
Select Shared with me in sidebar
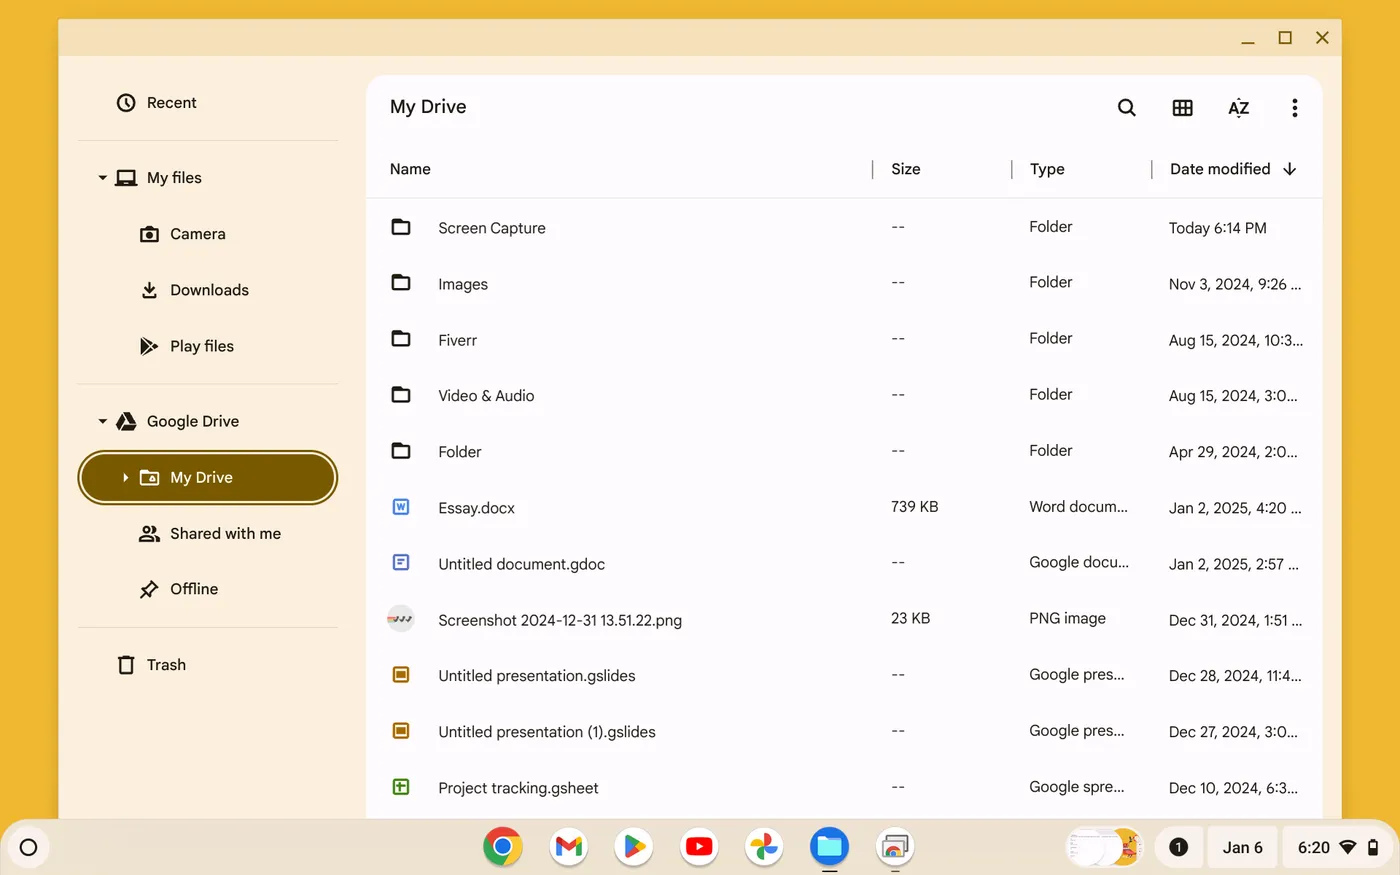[208, 534]
